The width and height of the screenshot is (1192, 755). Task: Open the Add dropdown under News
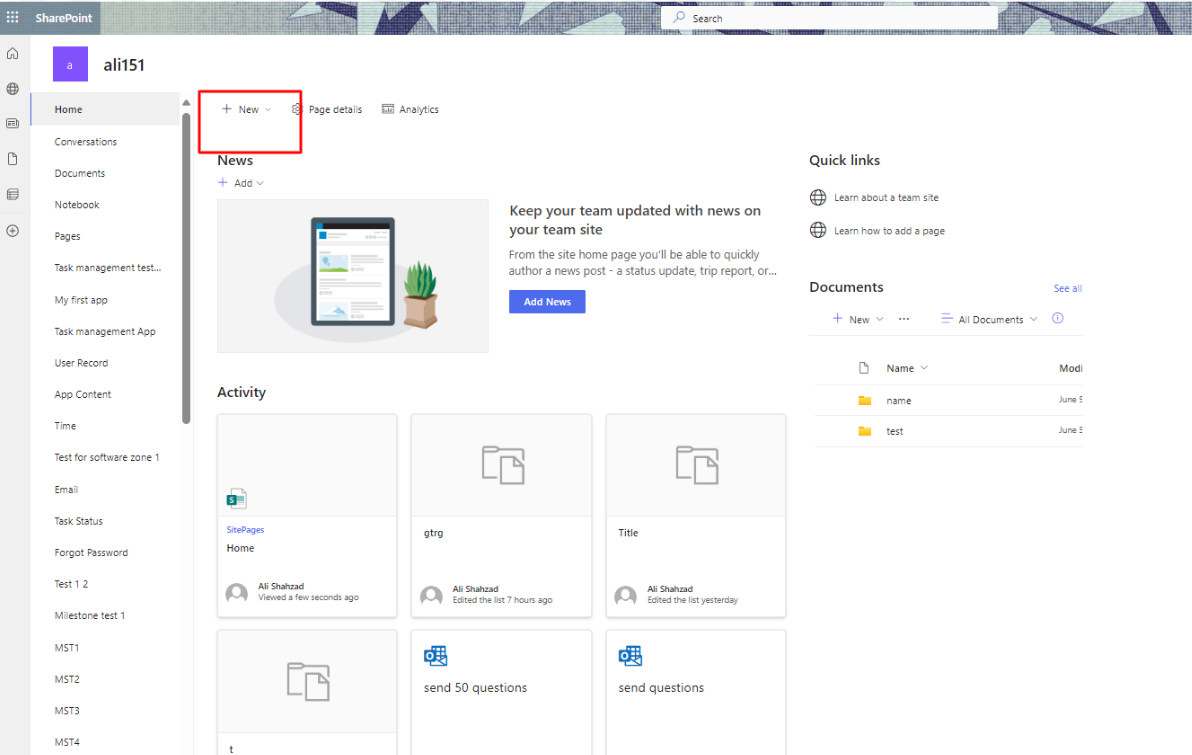point(241,183)
